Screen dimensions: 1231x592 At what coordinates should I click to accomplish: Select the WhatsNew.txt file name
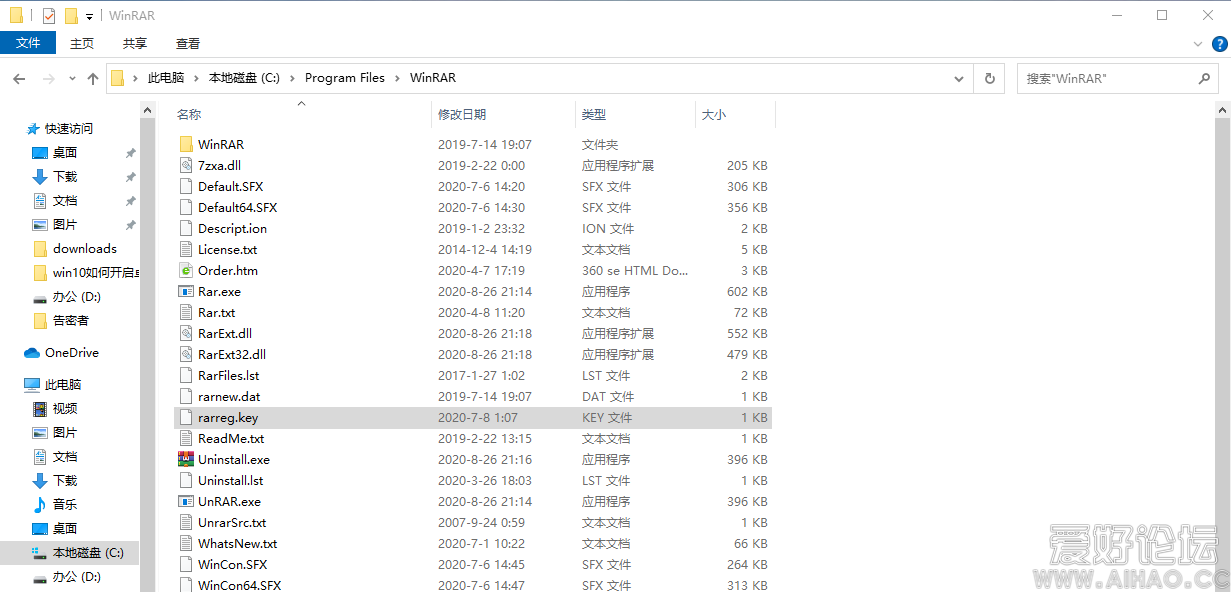click(237, 544)
